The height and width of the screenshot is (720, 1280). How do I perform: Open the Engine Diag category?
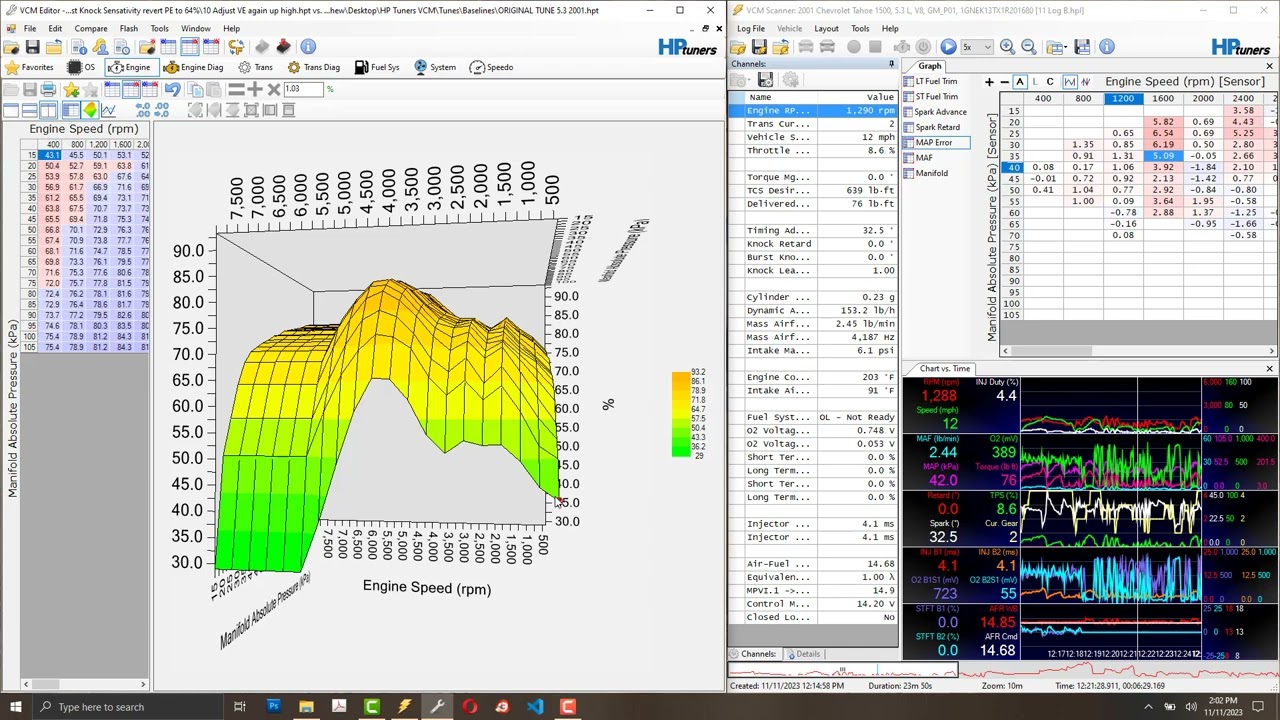click(193, 67)
